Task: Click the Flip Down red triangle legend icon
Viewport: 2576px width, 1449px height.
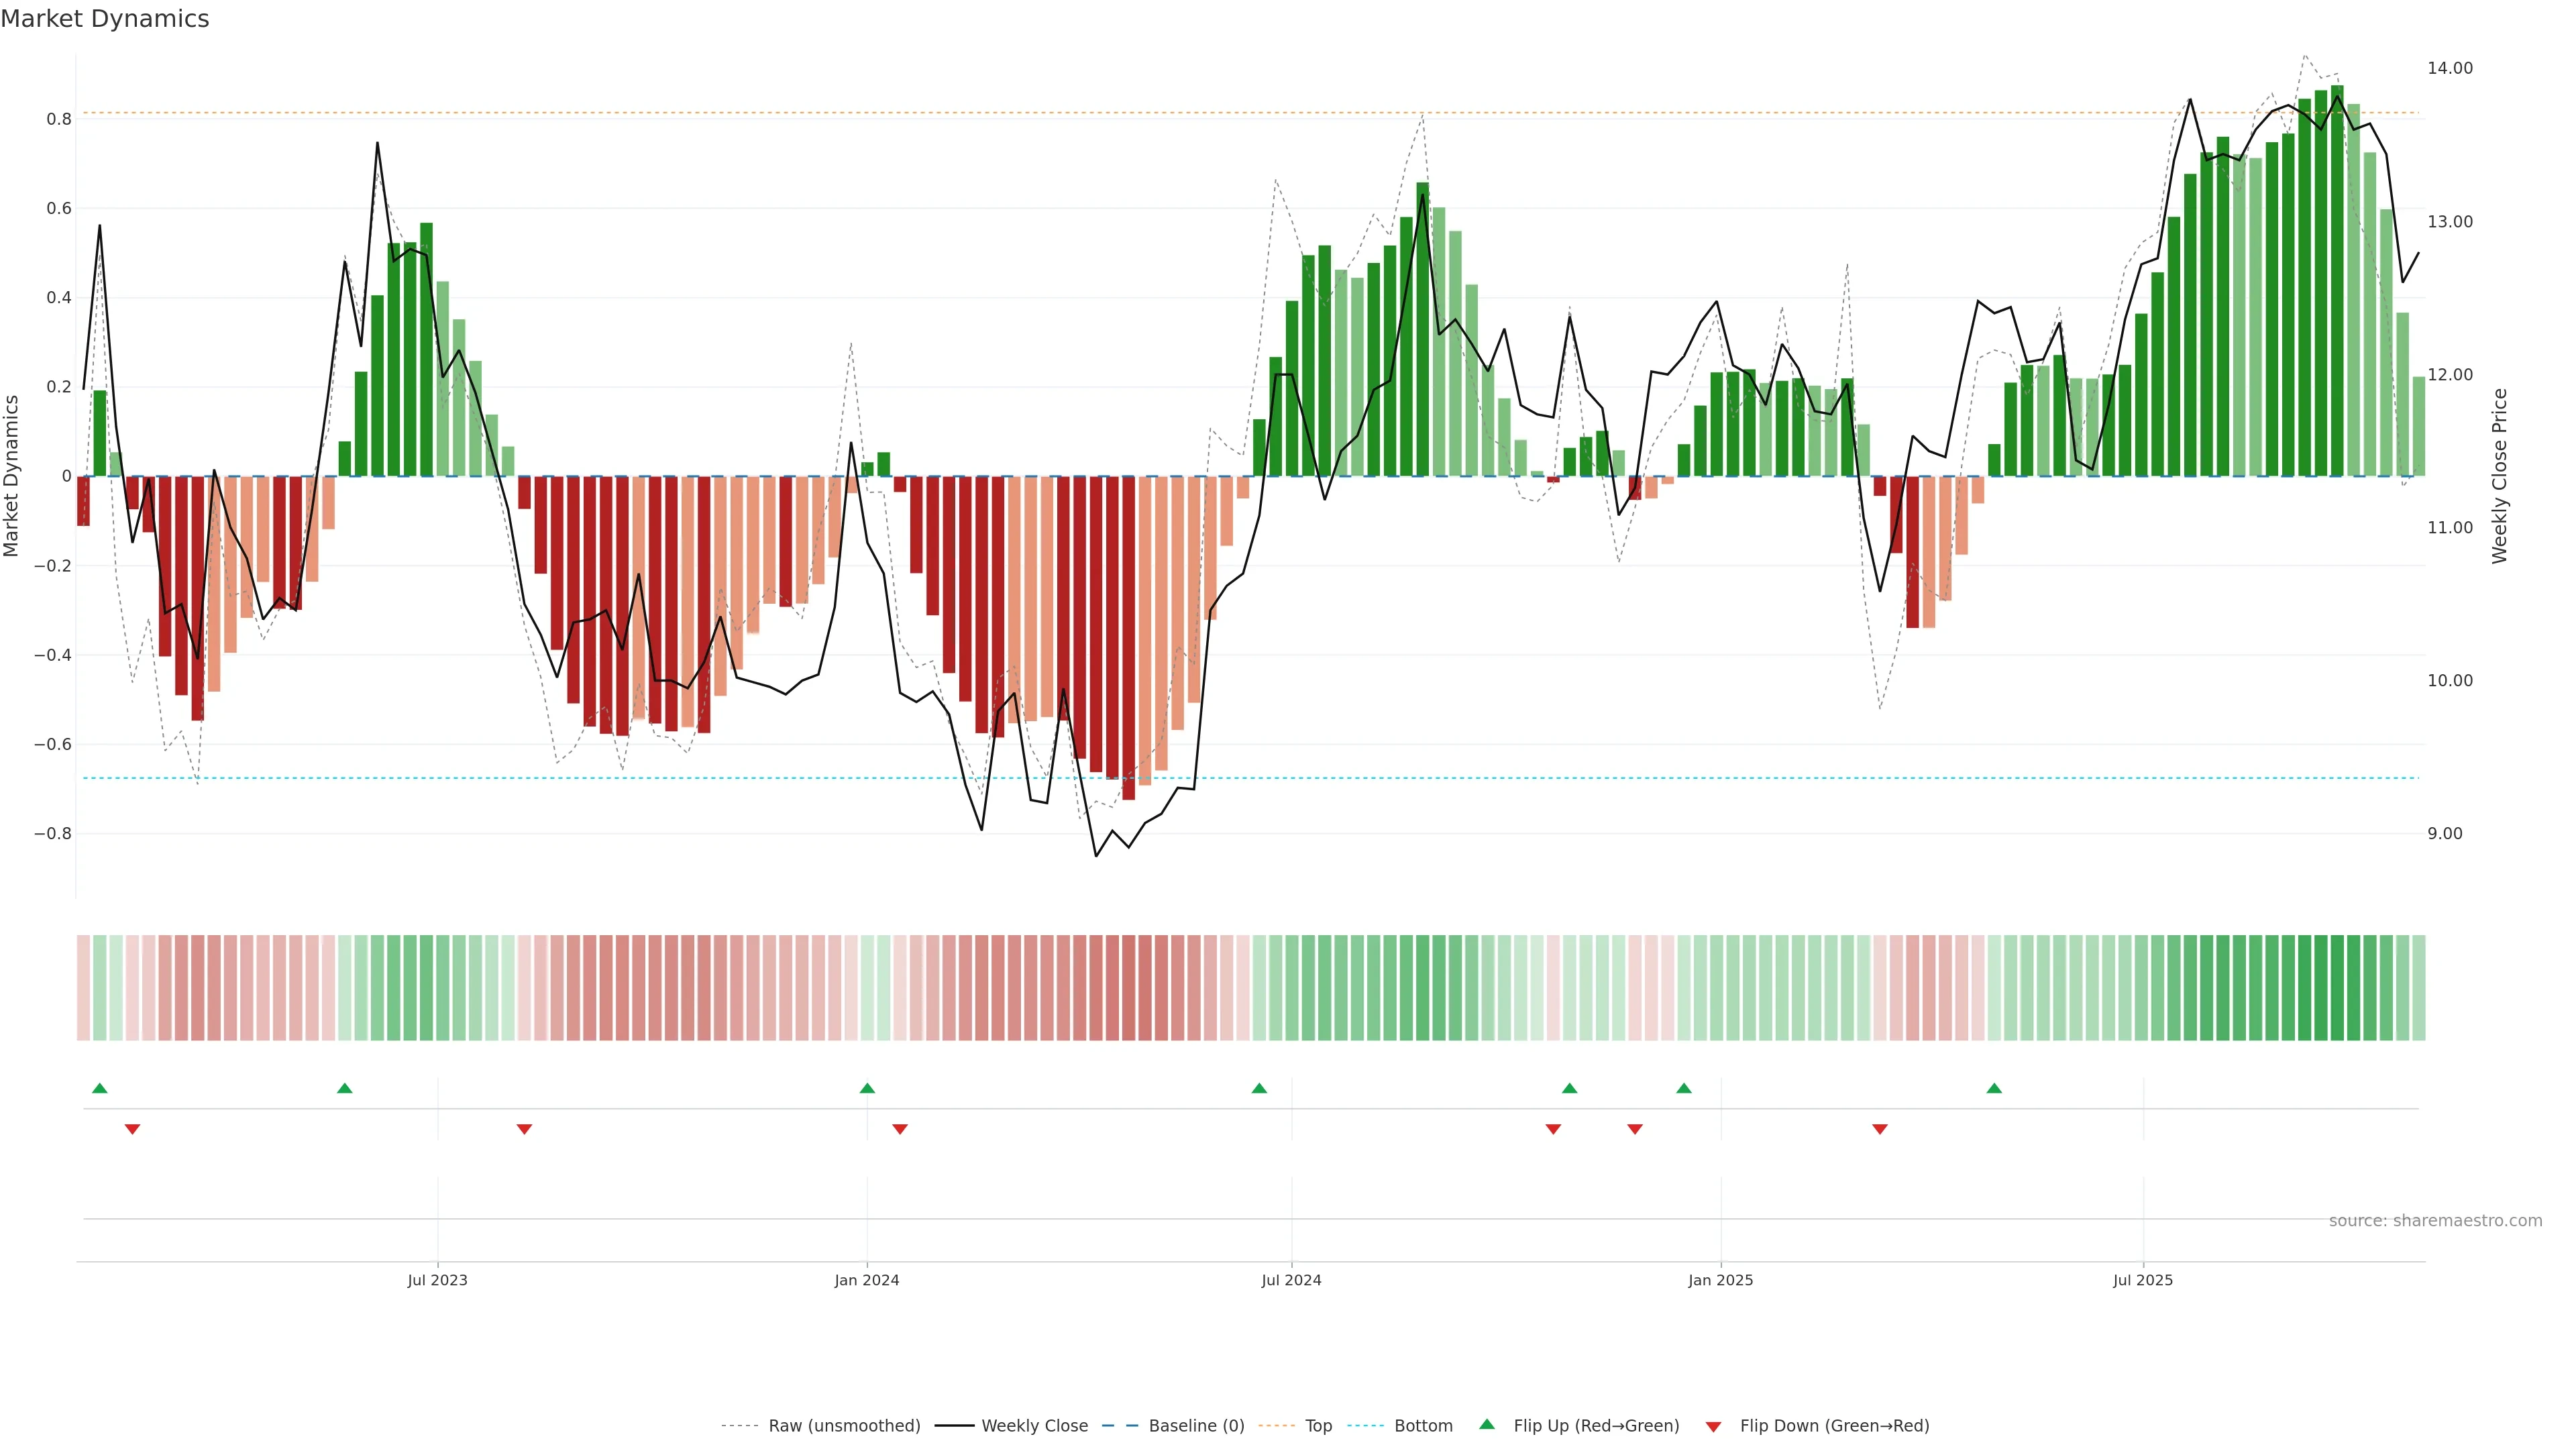Action: click(1713, 1426)
